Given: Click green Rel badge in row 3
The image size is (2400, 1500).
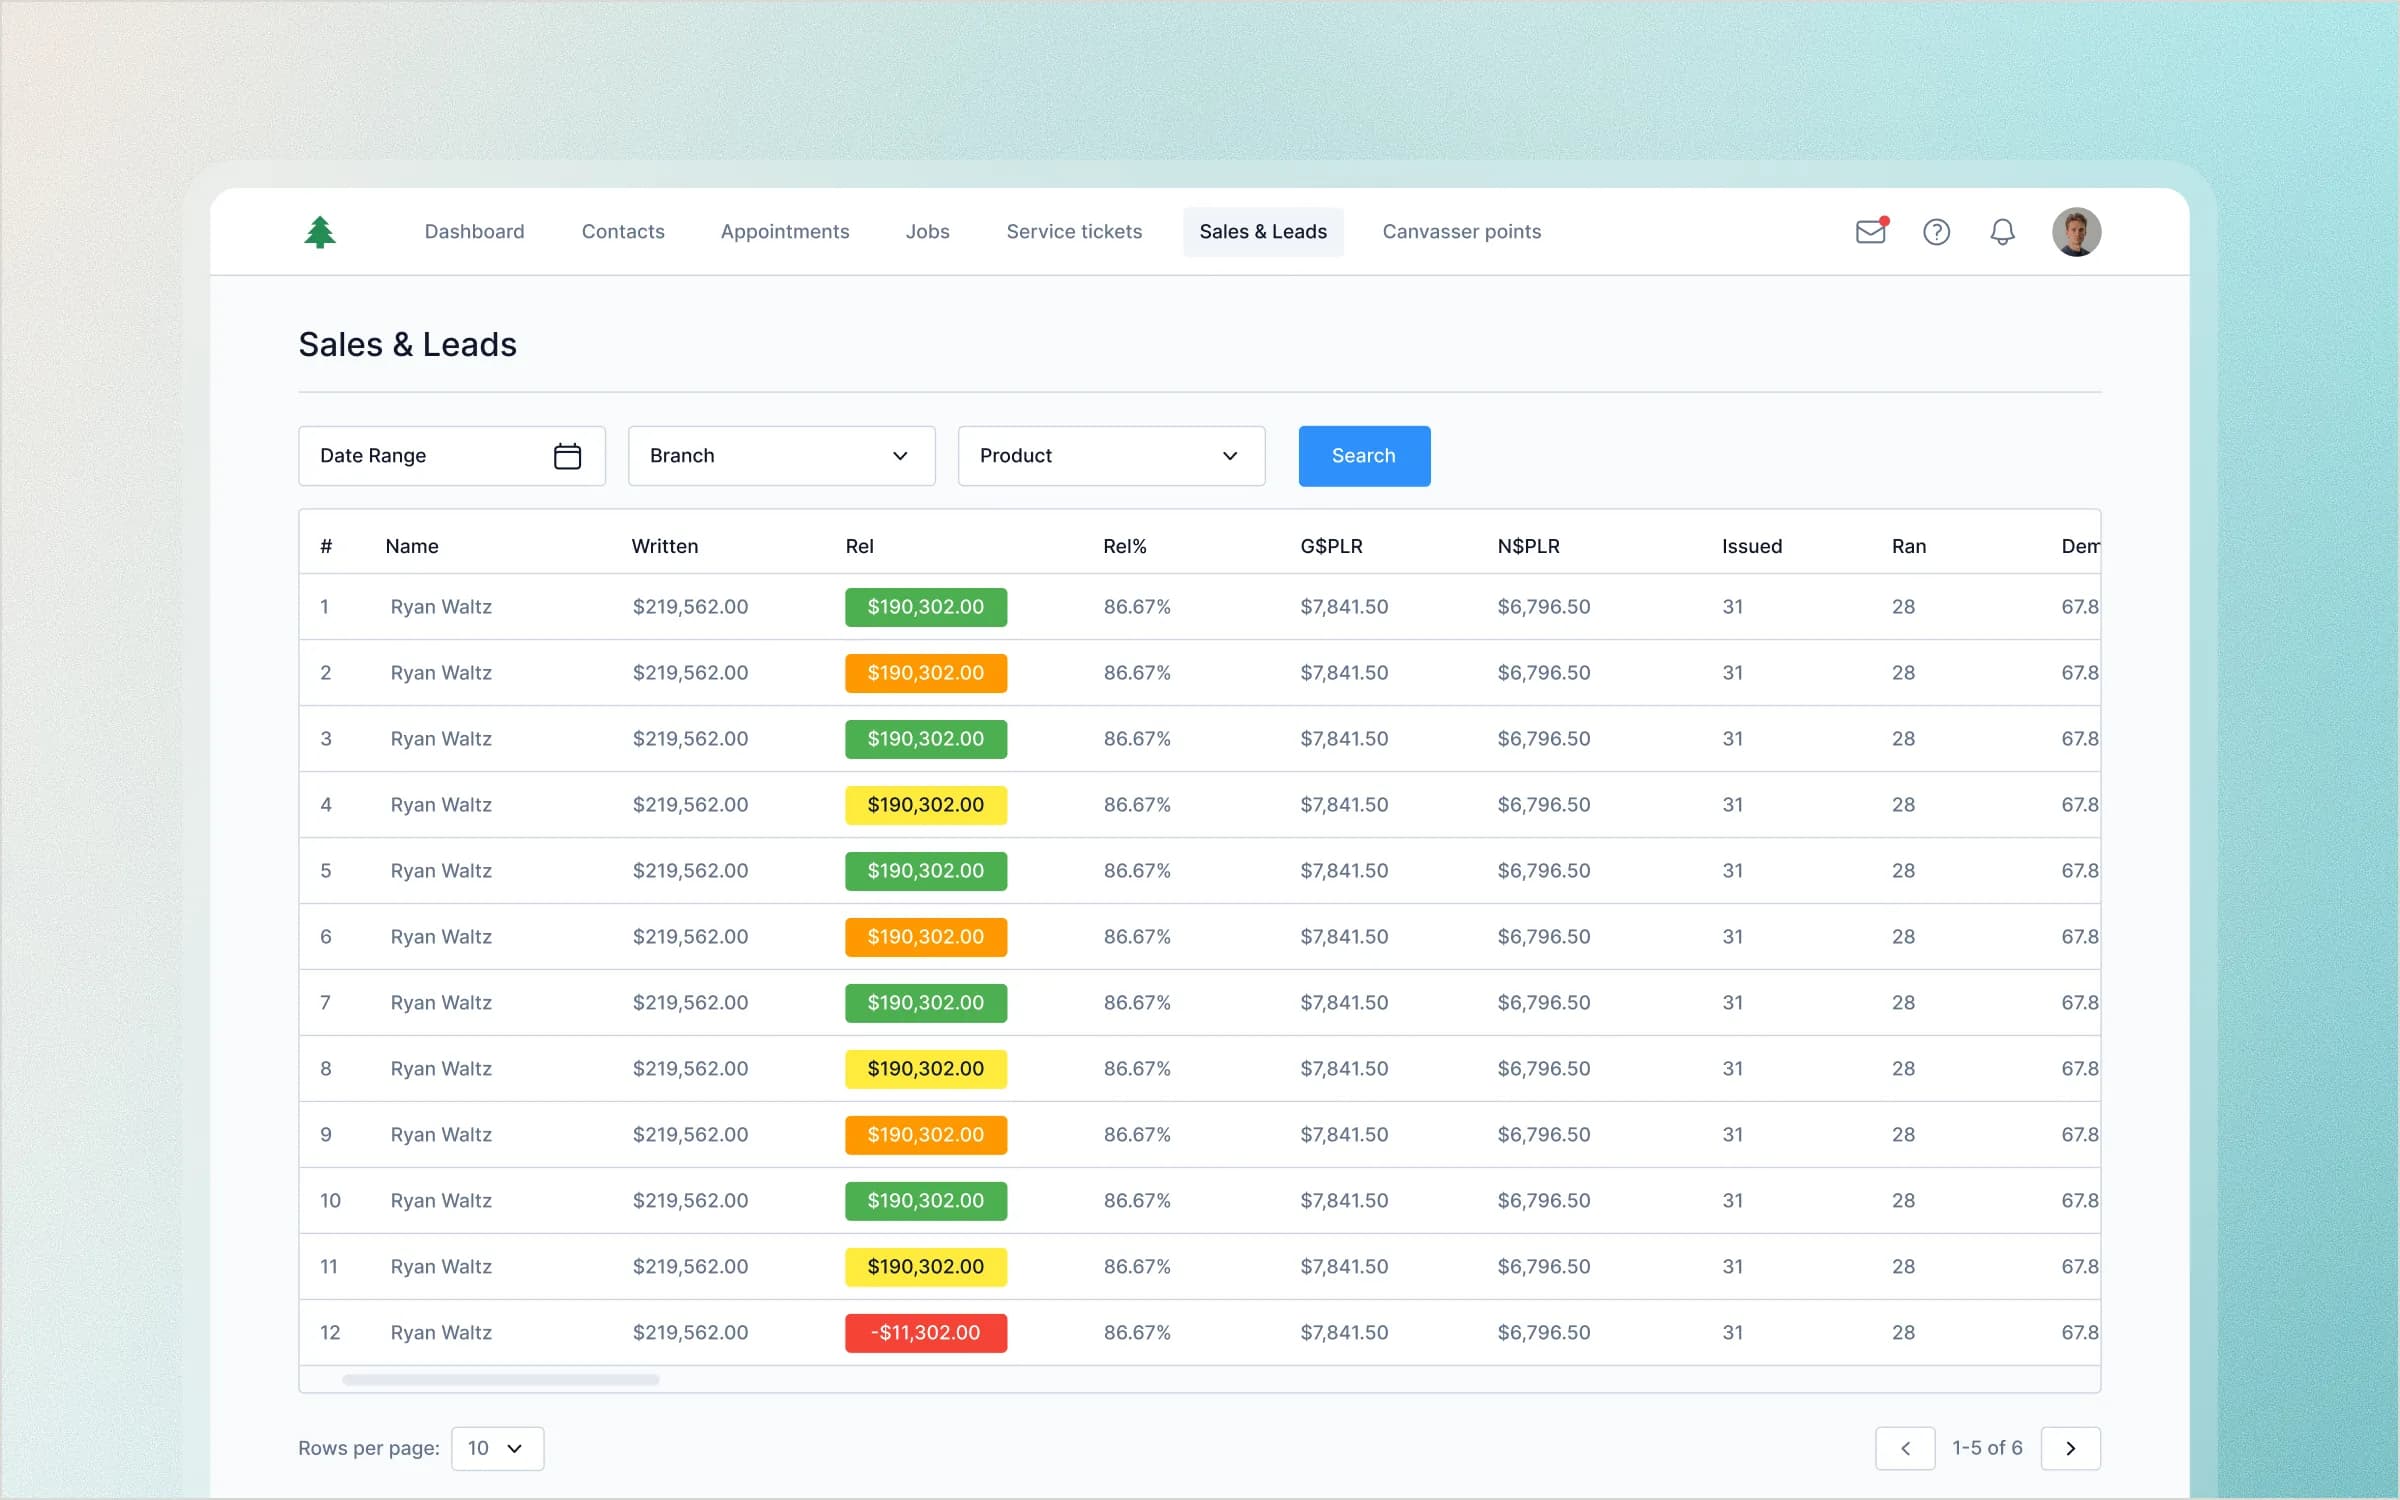Looking at the screenshot, I should [926, 739].
